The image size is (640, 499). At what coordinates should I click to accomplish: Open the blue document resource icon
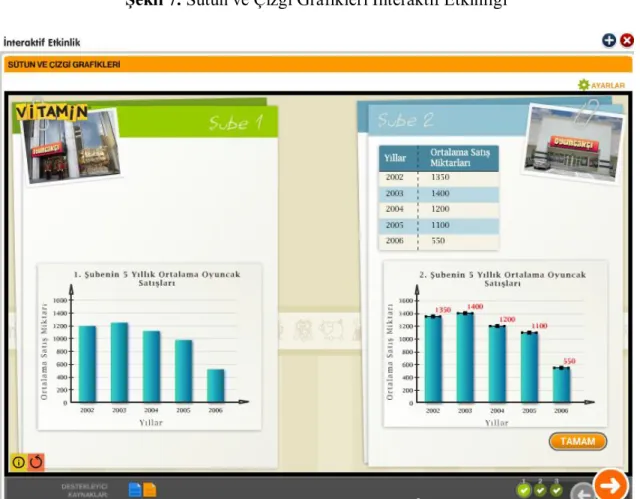(x=135, y=490)
